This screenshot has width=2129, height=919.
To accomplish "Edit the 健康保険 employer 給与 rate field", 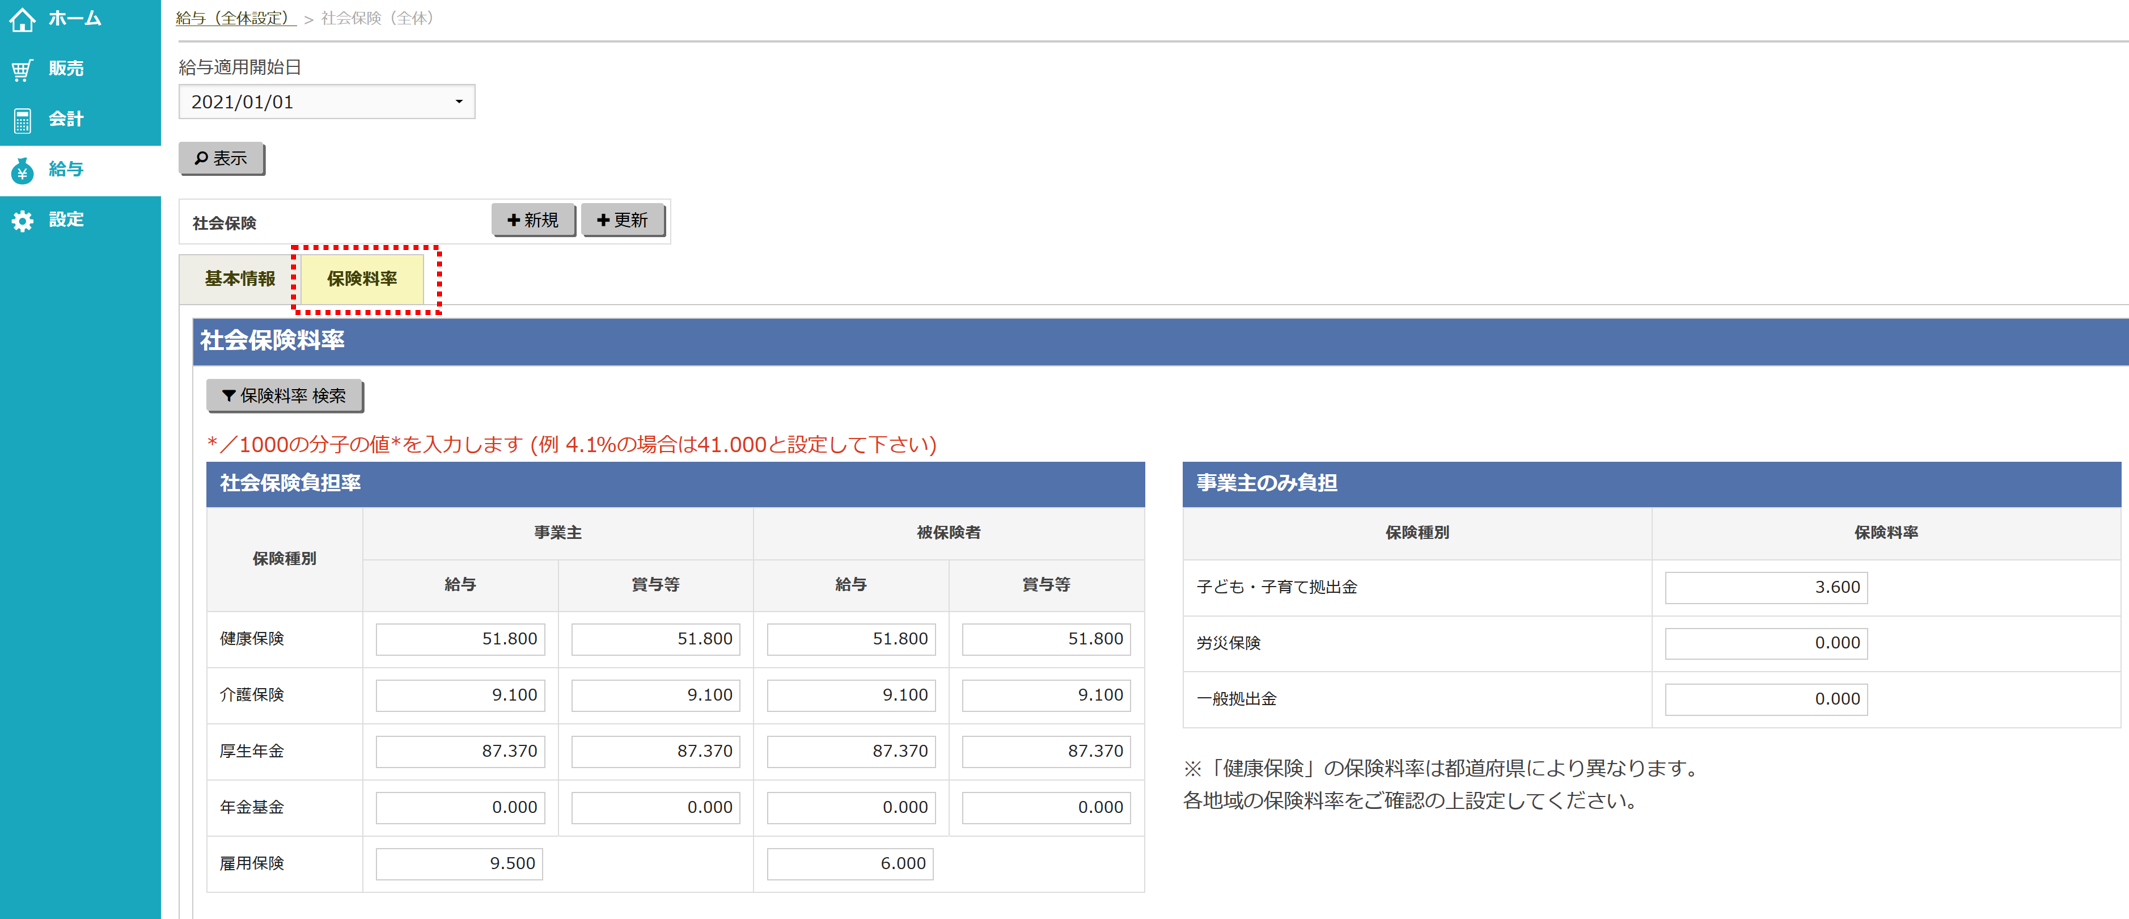I will point(459,639).
